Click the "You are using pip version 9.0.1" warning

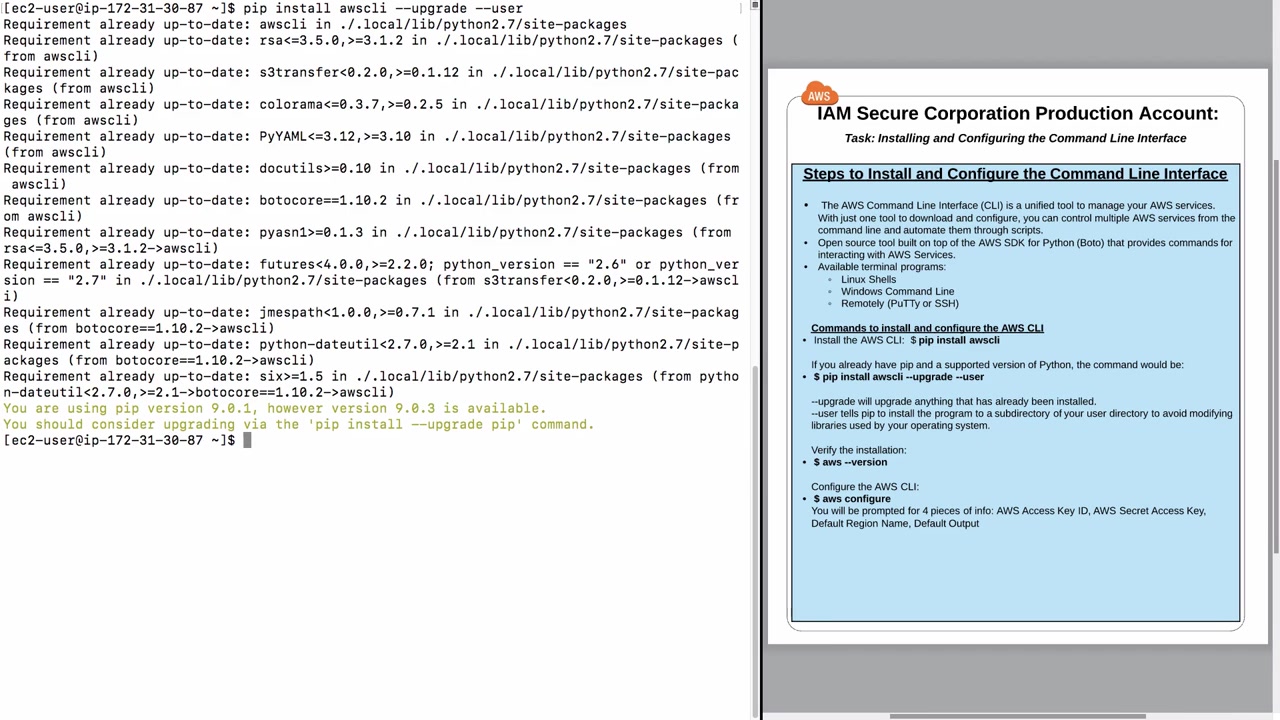[274, 408]
